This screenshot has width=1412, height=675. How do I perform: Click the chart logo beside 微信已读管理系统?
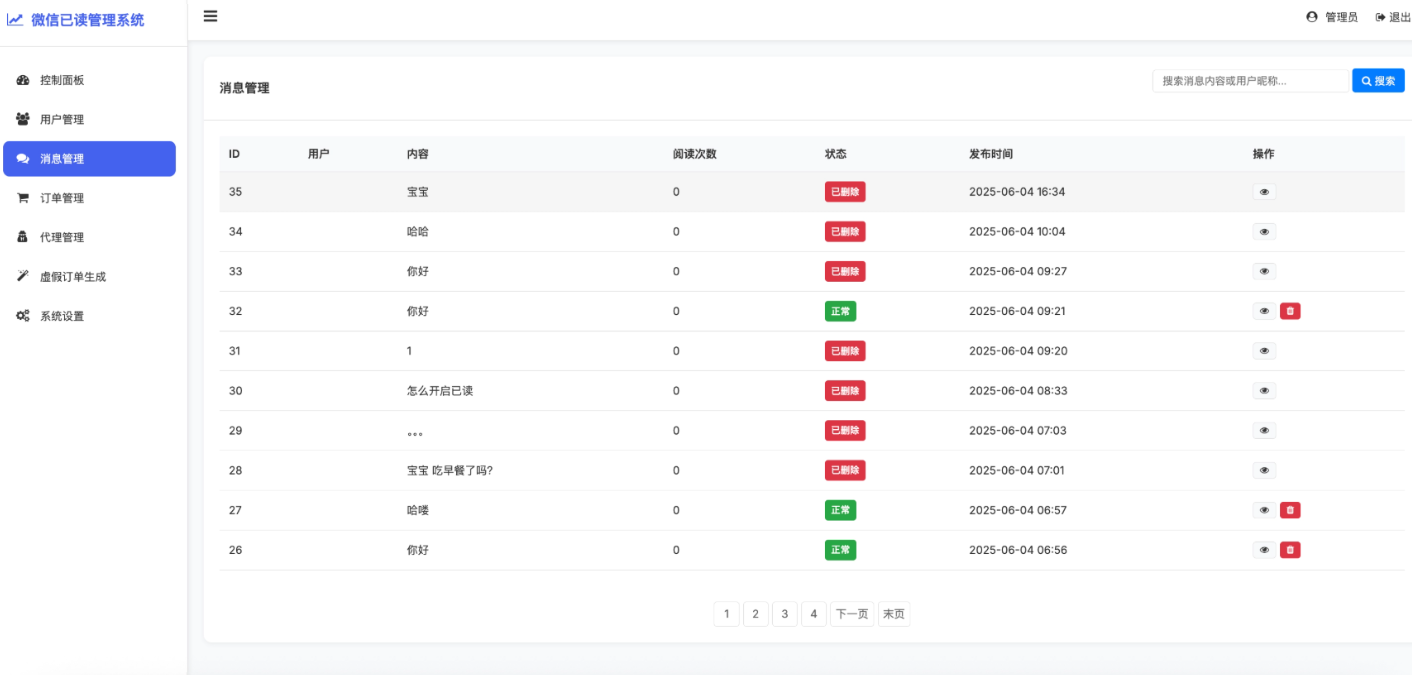click(15, 20)
